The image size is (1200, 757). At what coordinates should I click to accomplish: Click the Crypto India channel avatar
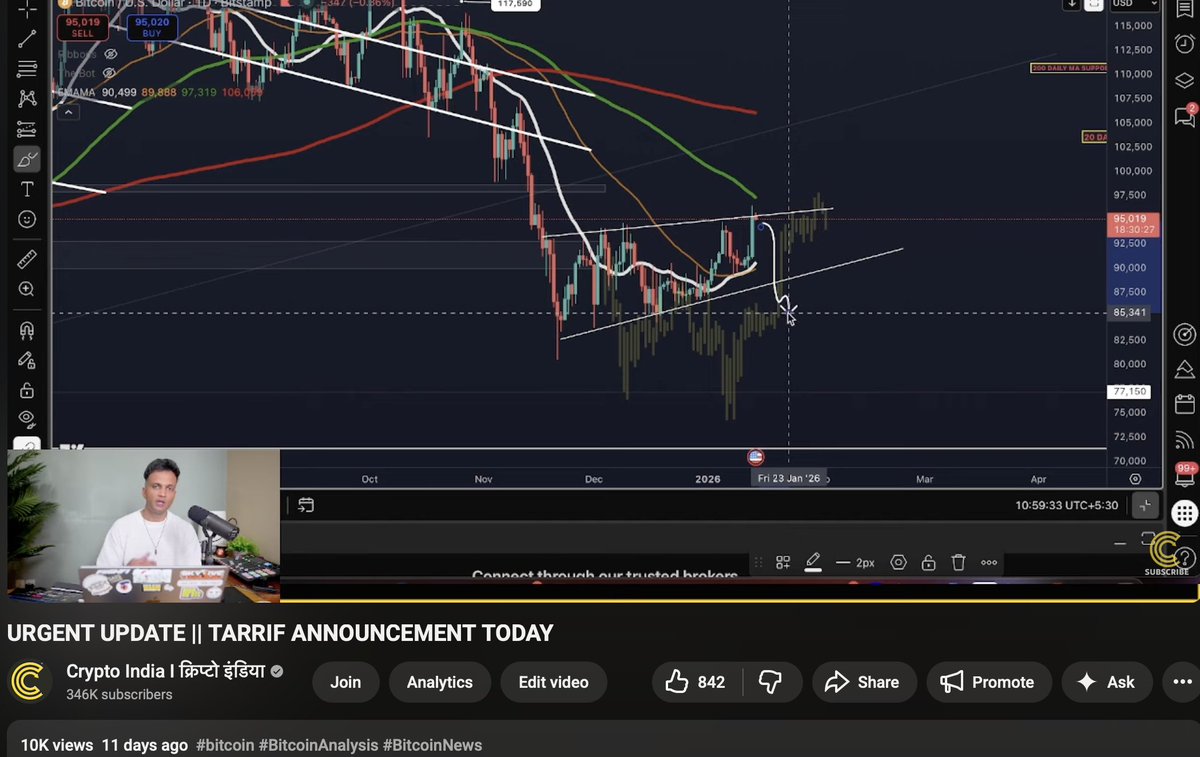click(x=30, y=682)
